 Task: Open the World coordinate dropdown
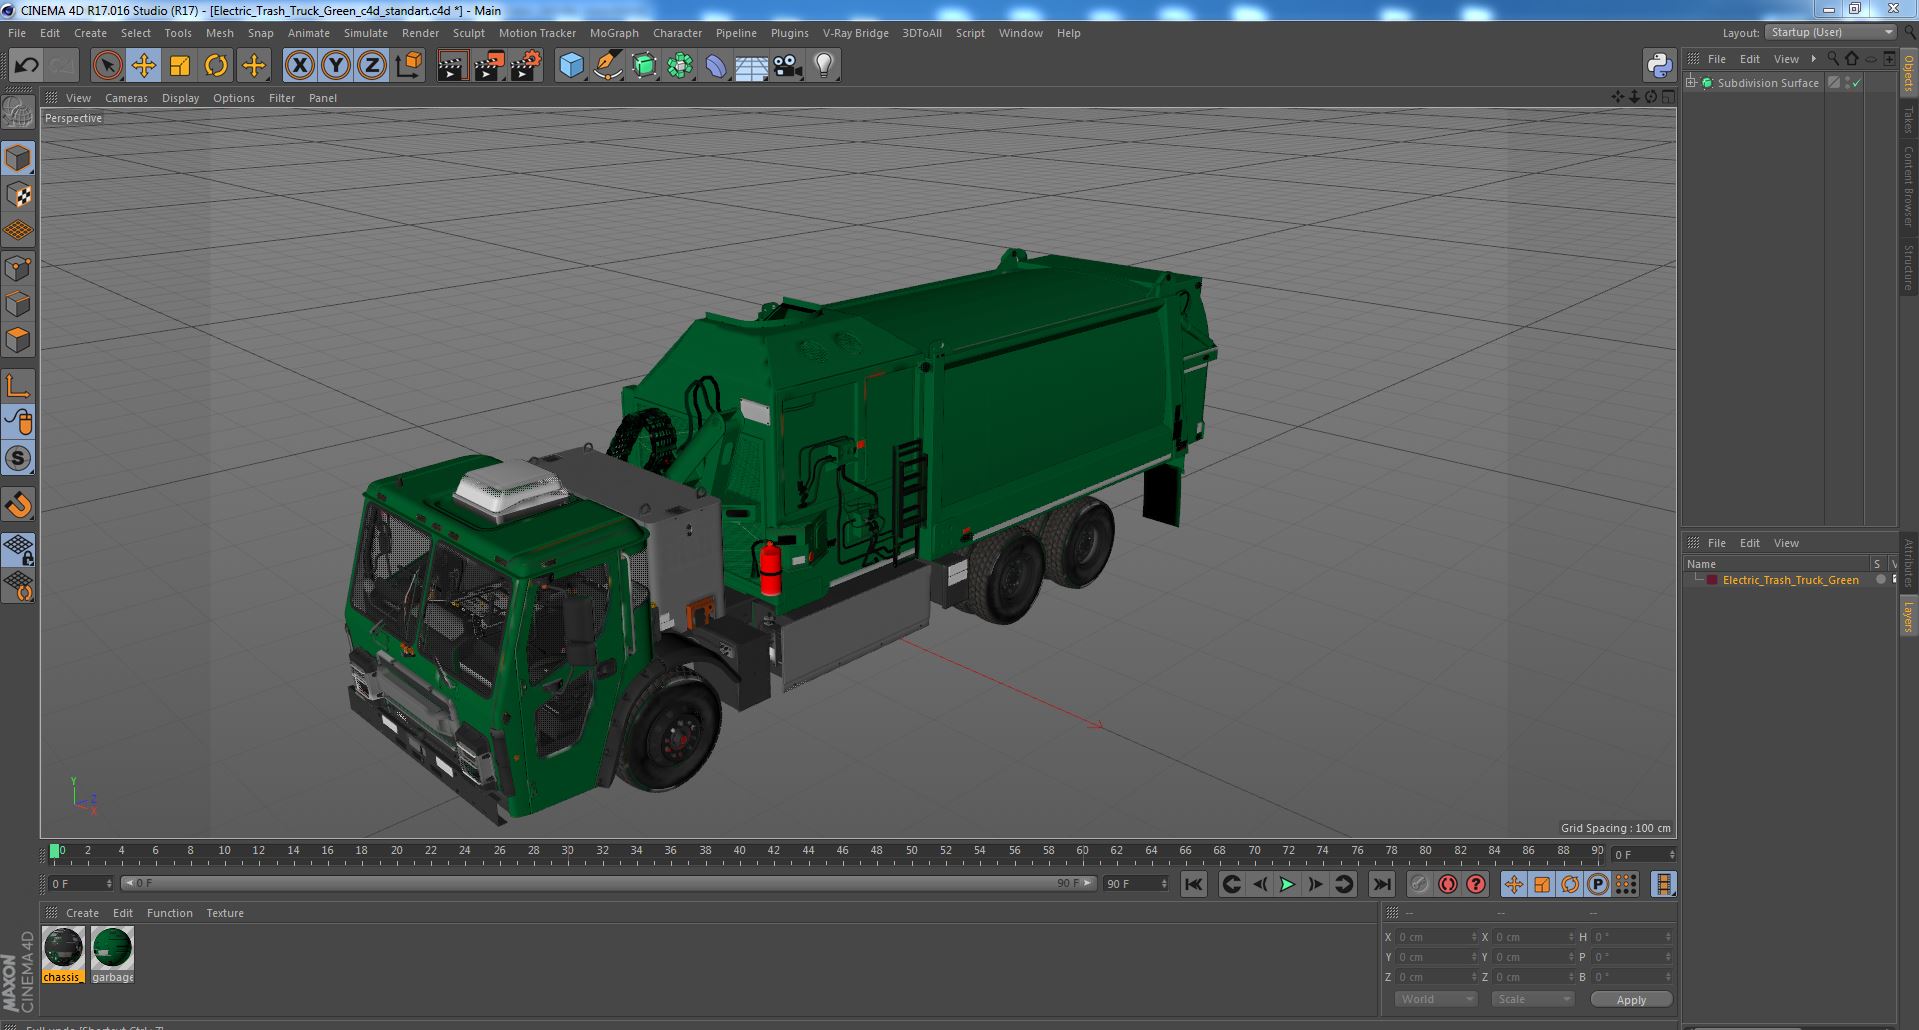pyautogui.click(x=1436, y=999)
